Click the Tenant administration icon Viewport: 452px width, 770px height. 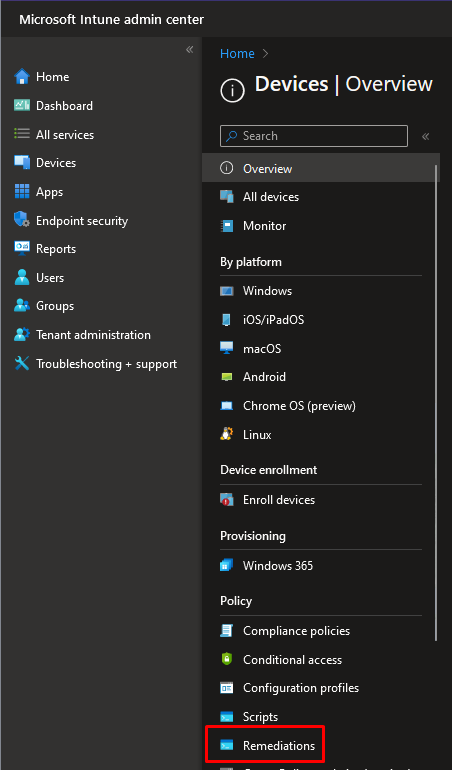coord(22,335)
